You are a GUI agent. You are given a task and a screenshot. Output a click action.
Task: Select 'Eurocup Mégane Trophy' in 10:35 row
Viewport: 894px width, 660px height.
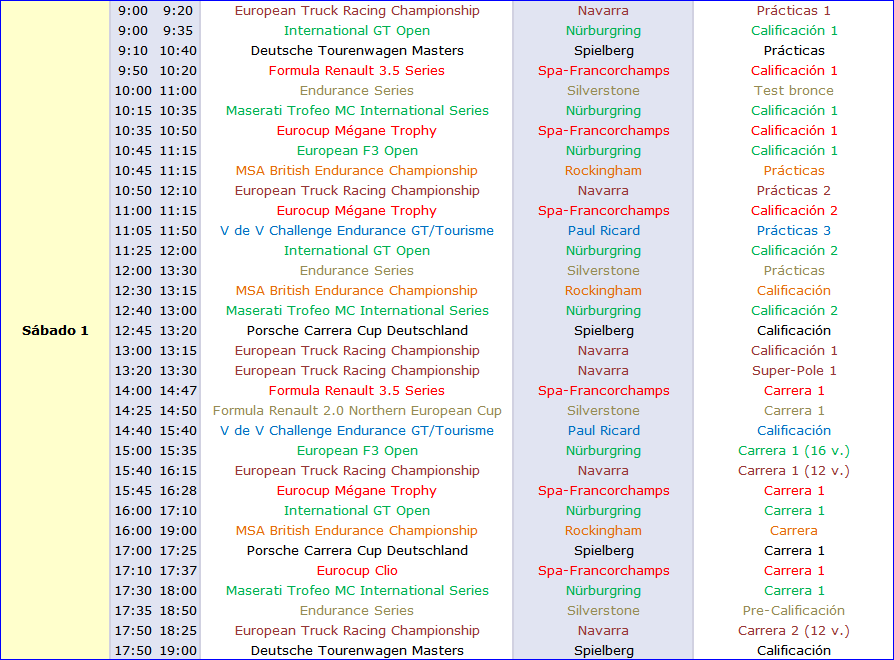tap(357, 131)
